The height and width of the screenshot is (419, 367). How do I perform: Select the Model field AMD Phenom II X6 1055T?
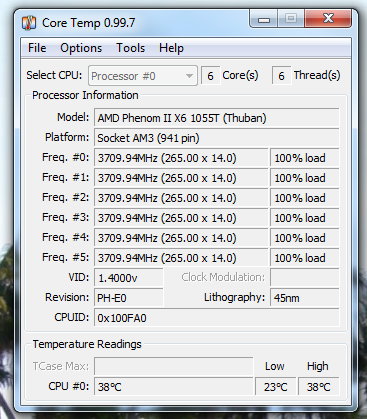217,118
